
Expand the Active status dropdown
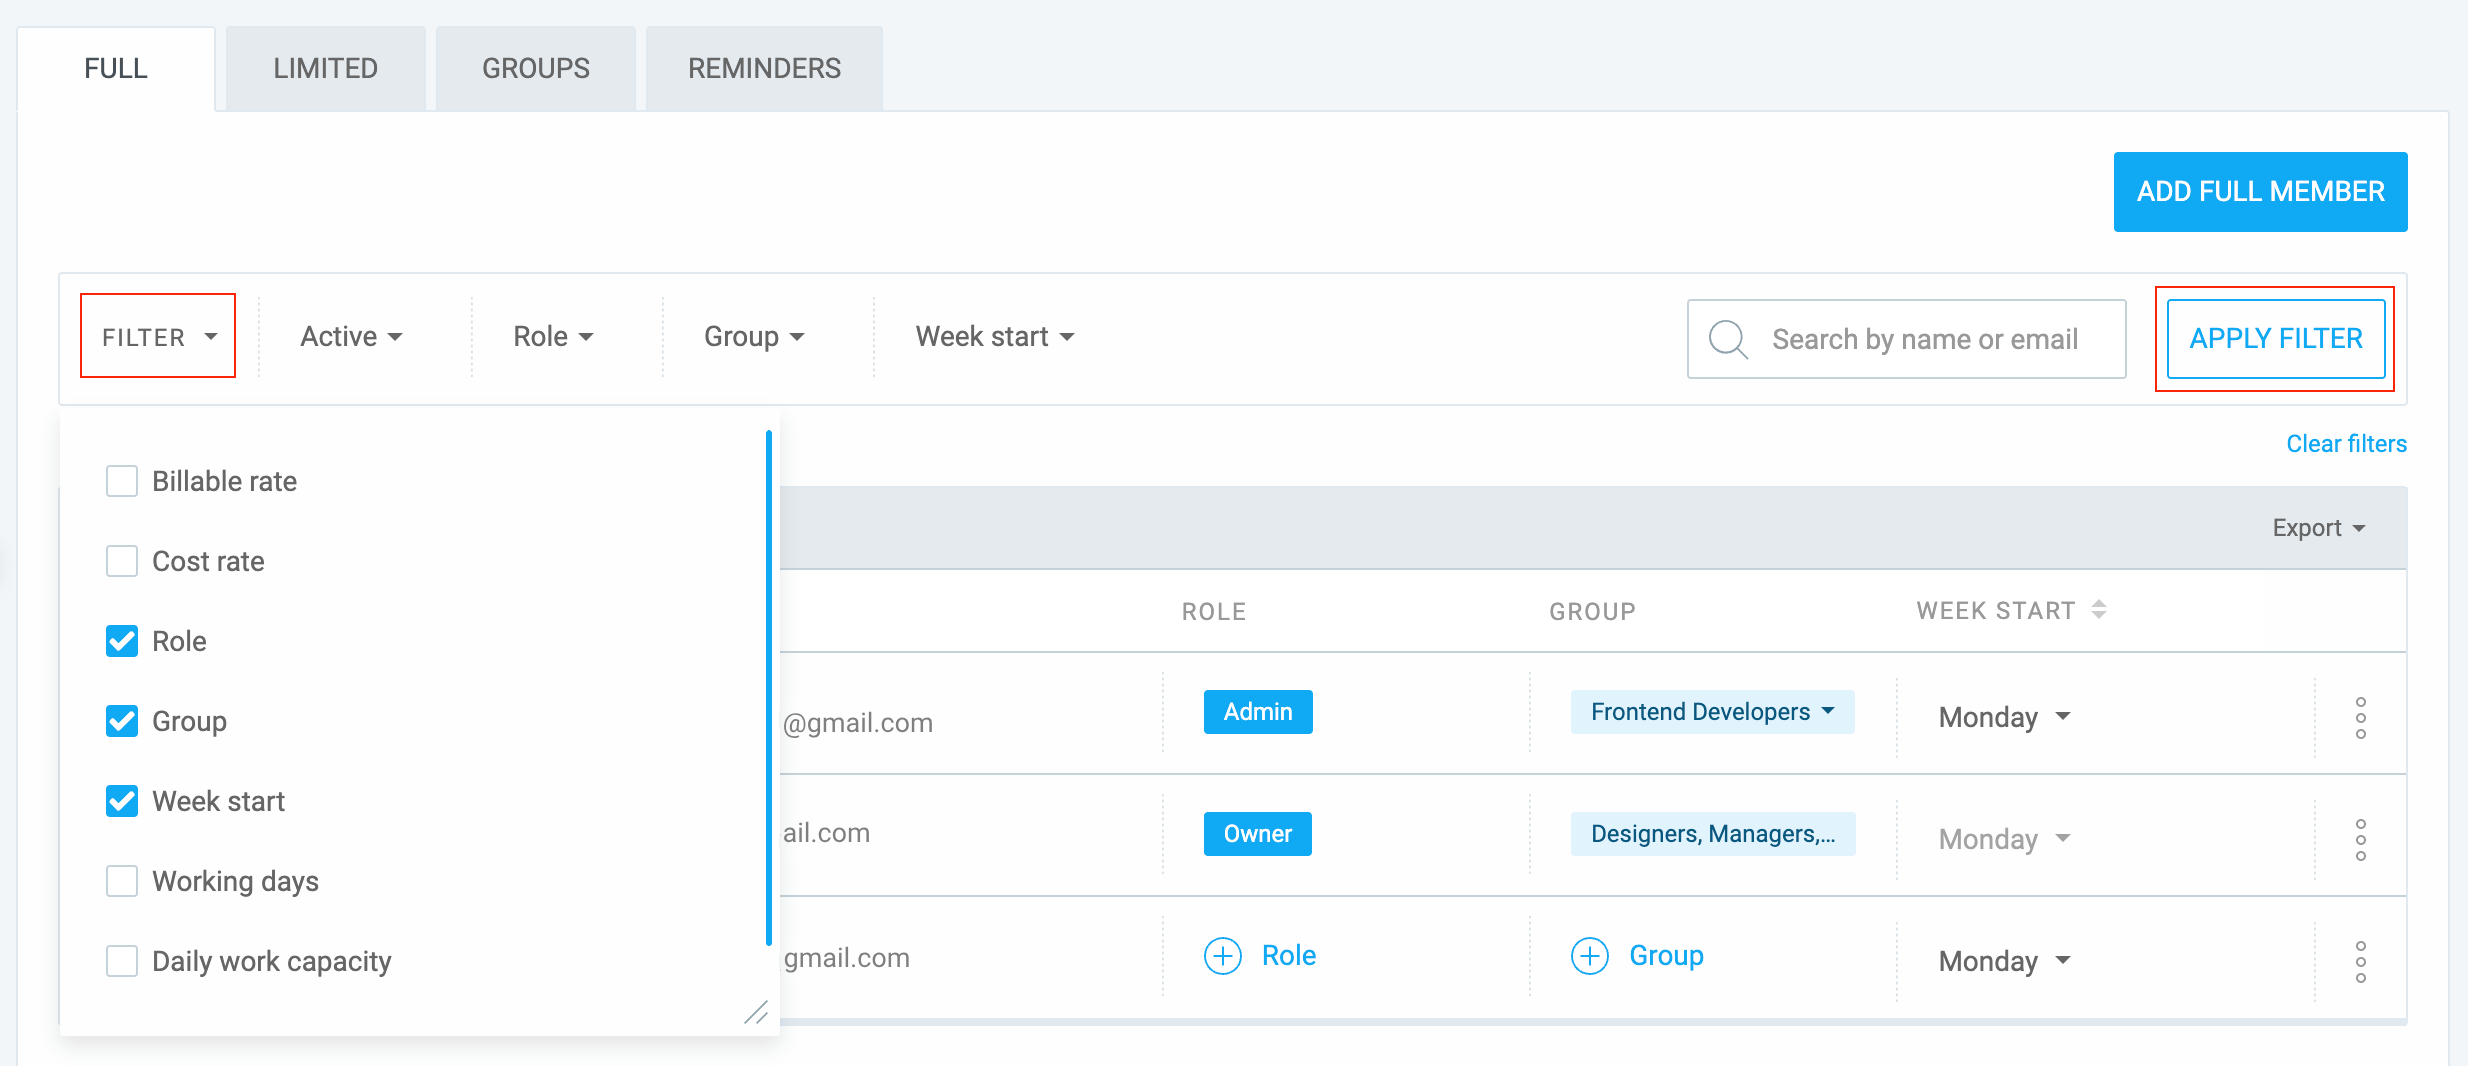[351, 337]
